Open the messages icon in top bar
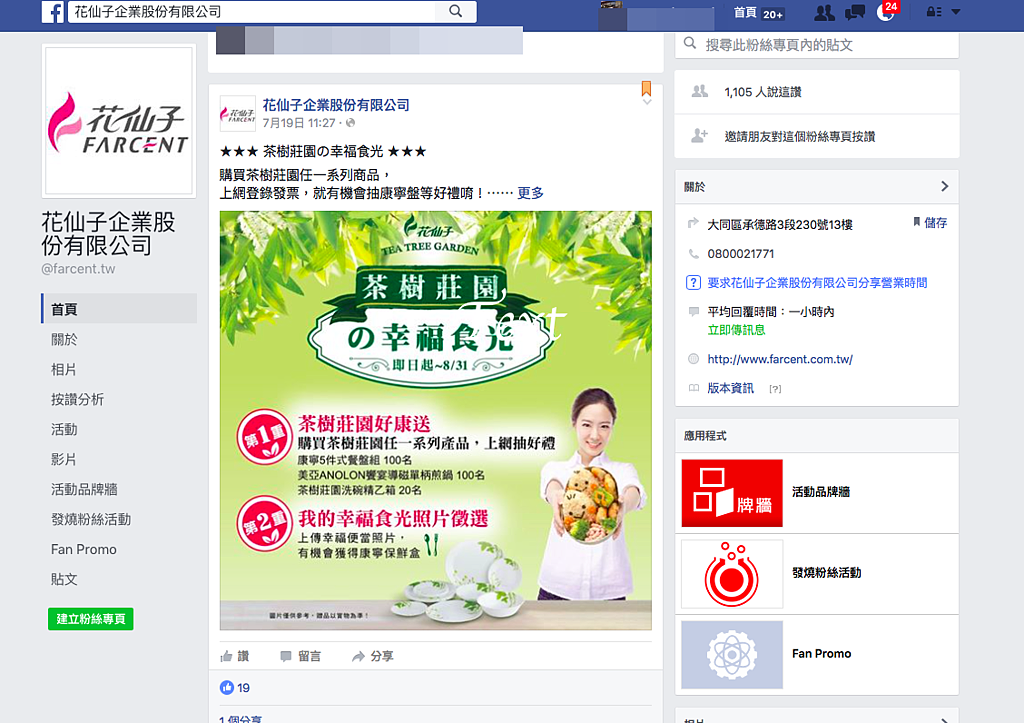Screen dimensions: 1024x723 [855, 12]
